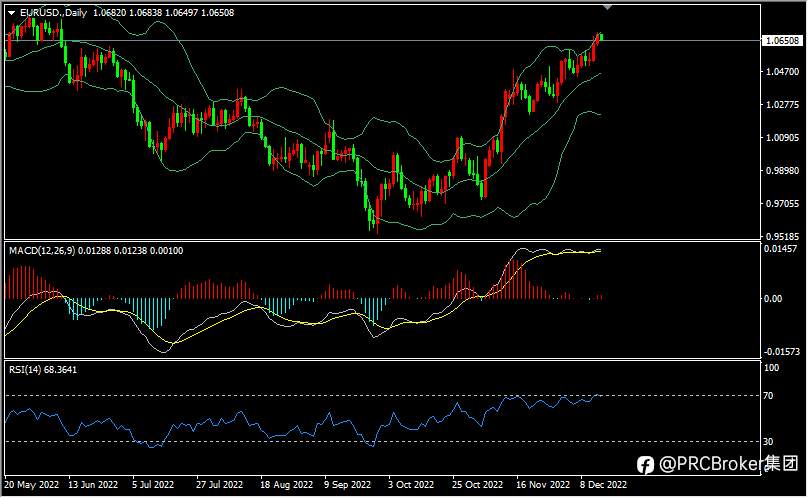Open the chart dropdown triangle beside EURUSD
Image resolution: width=808 pixels, height=498 pixels.
coord(11,13)
